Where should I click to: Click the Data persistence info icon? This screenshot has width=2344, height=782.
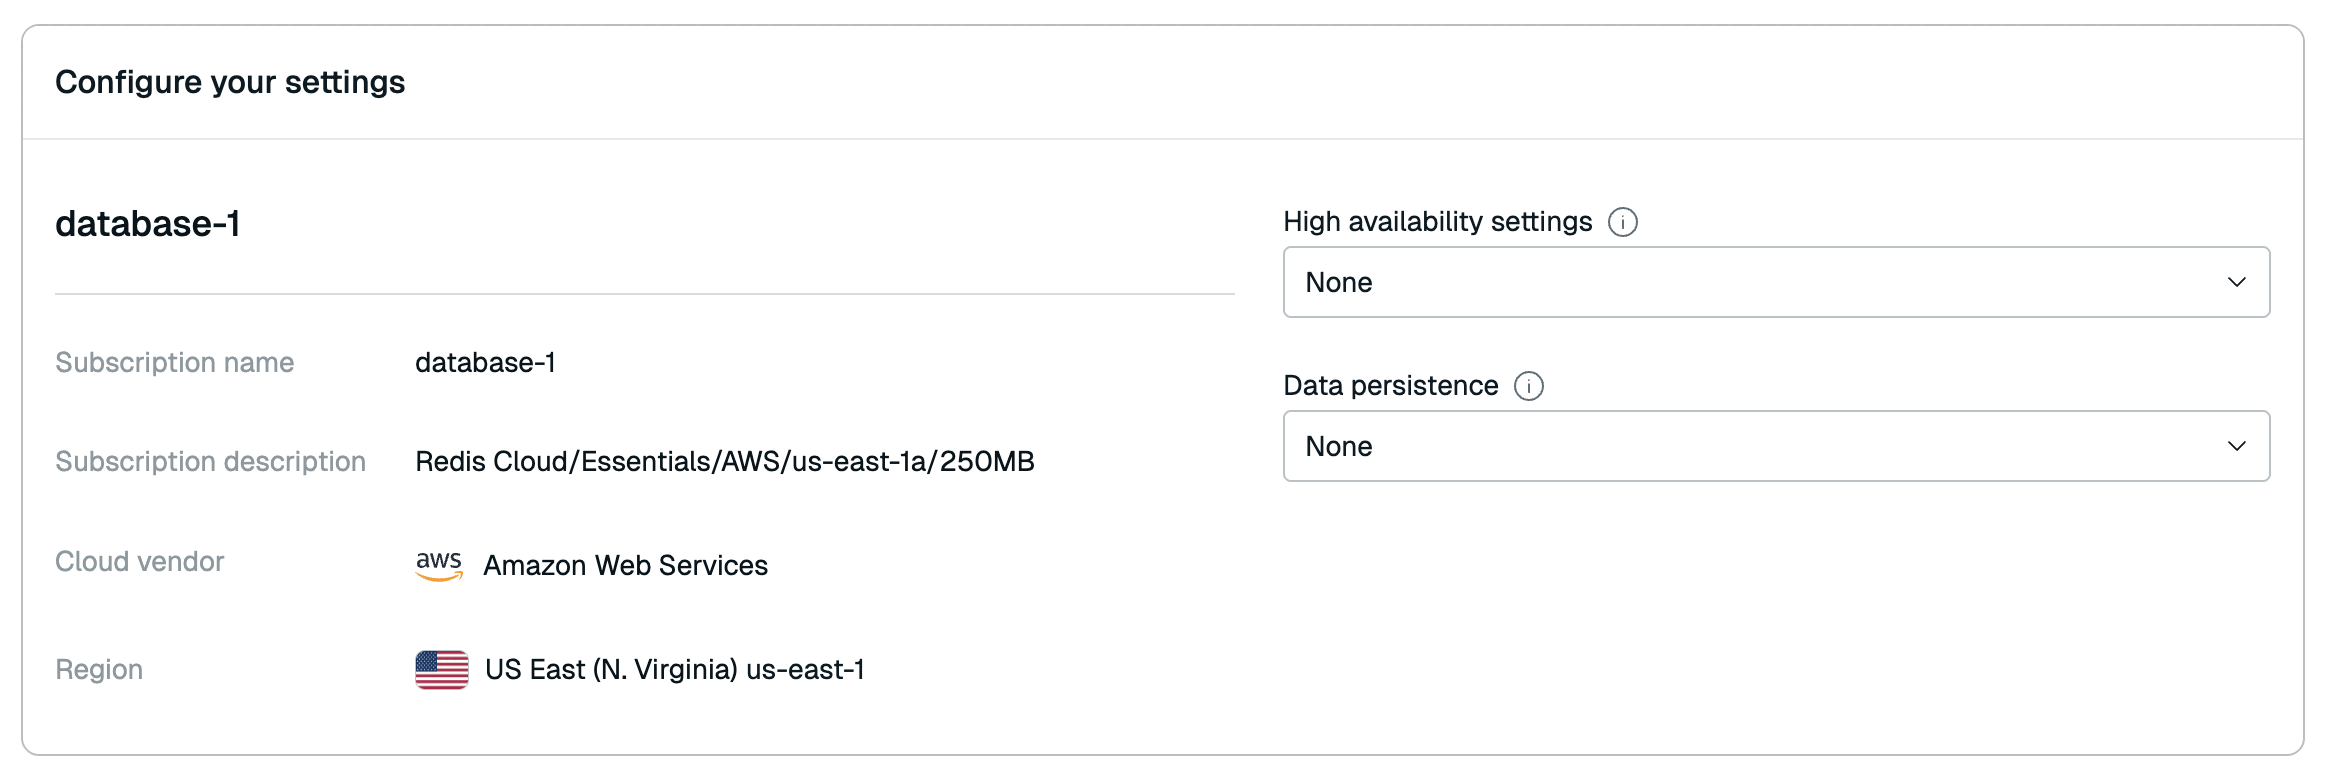1528,386
